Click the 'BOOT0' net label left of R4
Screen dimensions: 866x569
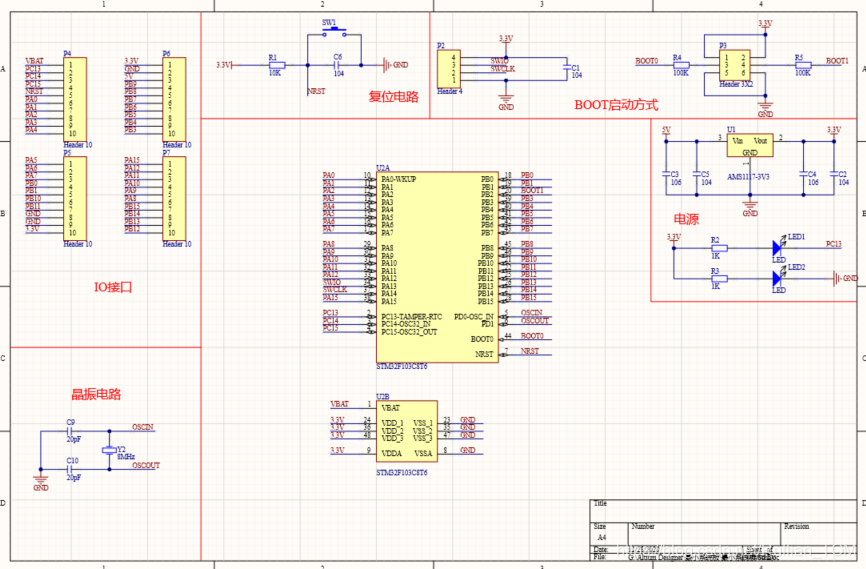point(647,61)
